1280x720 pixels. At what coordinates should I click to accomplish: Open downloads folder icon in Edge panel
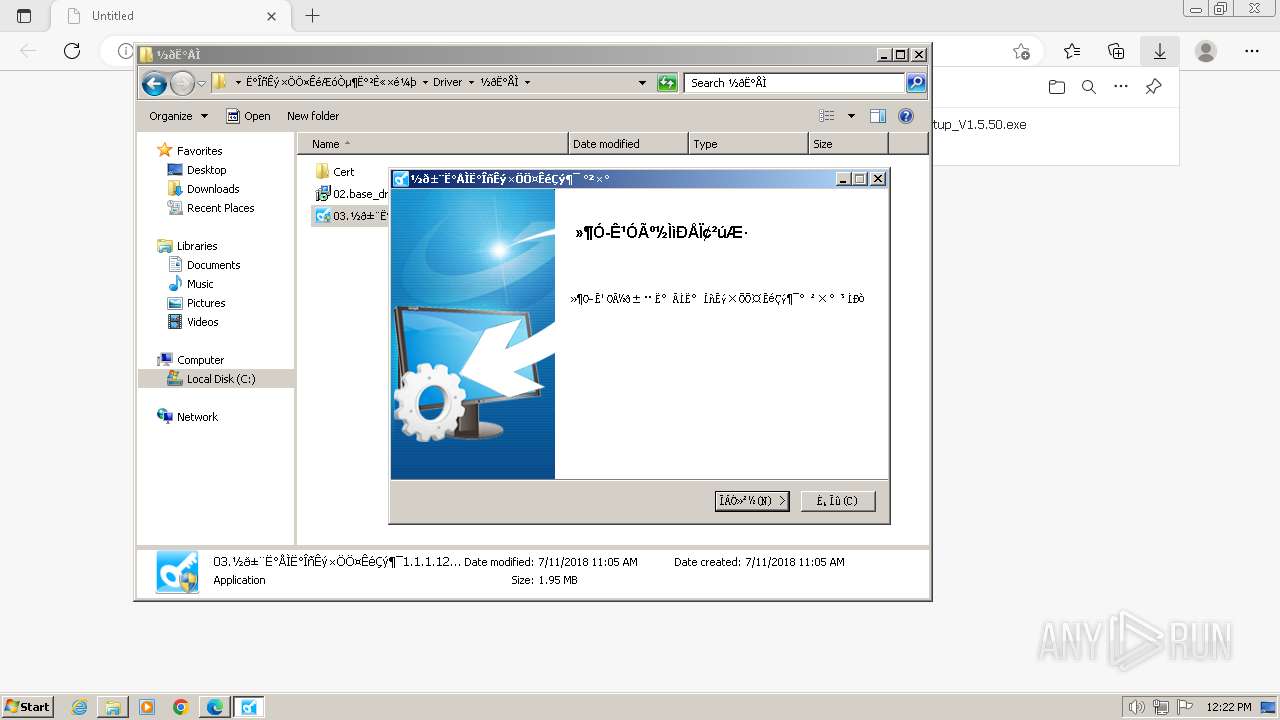pos(1057,87)
